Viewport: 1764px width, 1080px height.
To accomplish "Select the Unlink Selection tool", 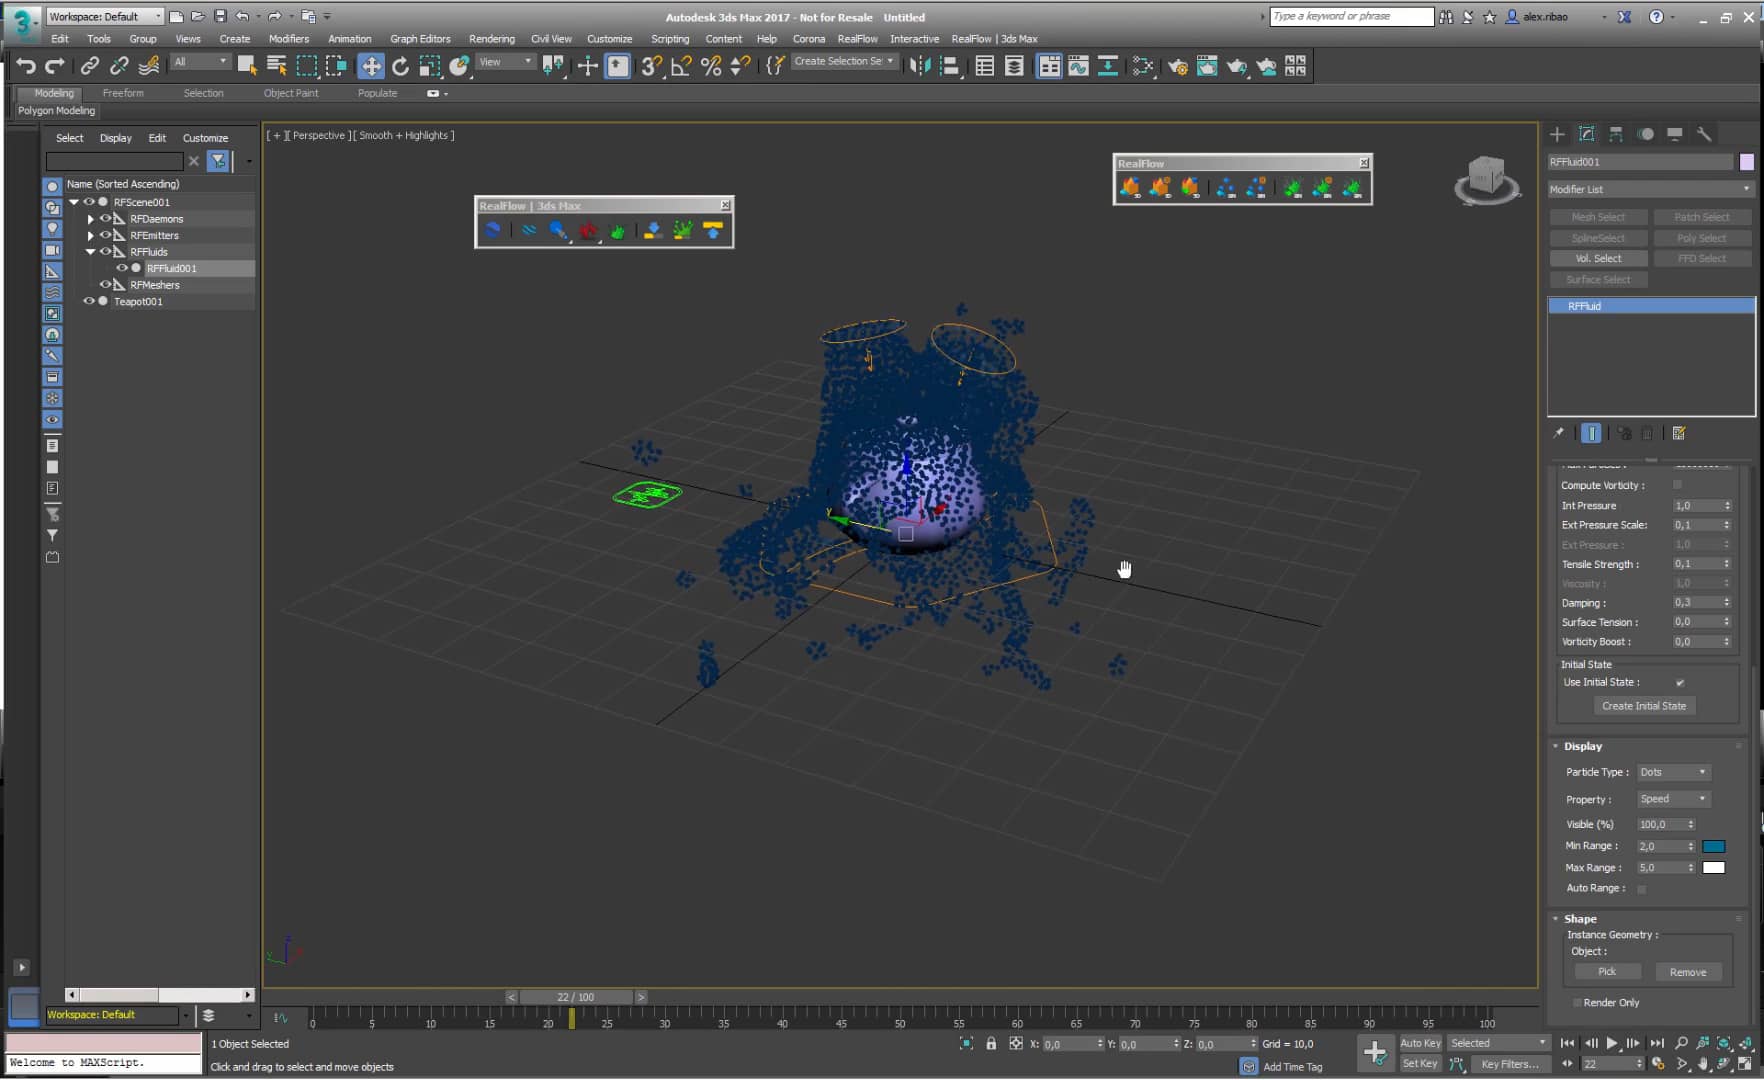I will [x=119, y=66].
